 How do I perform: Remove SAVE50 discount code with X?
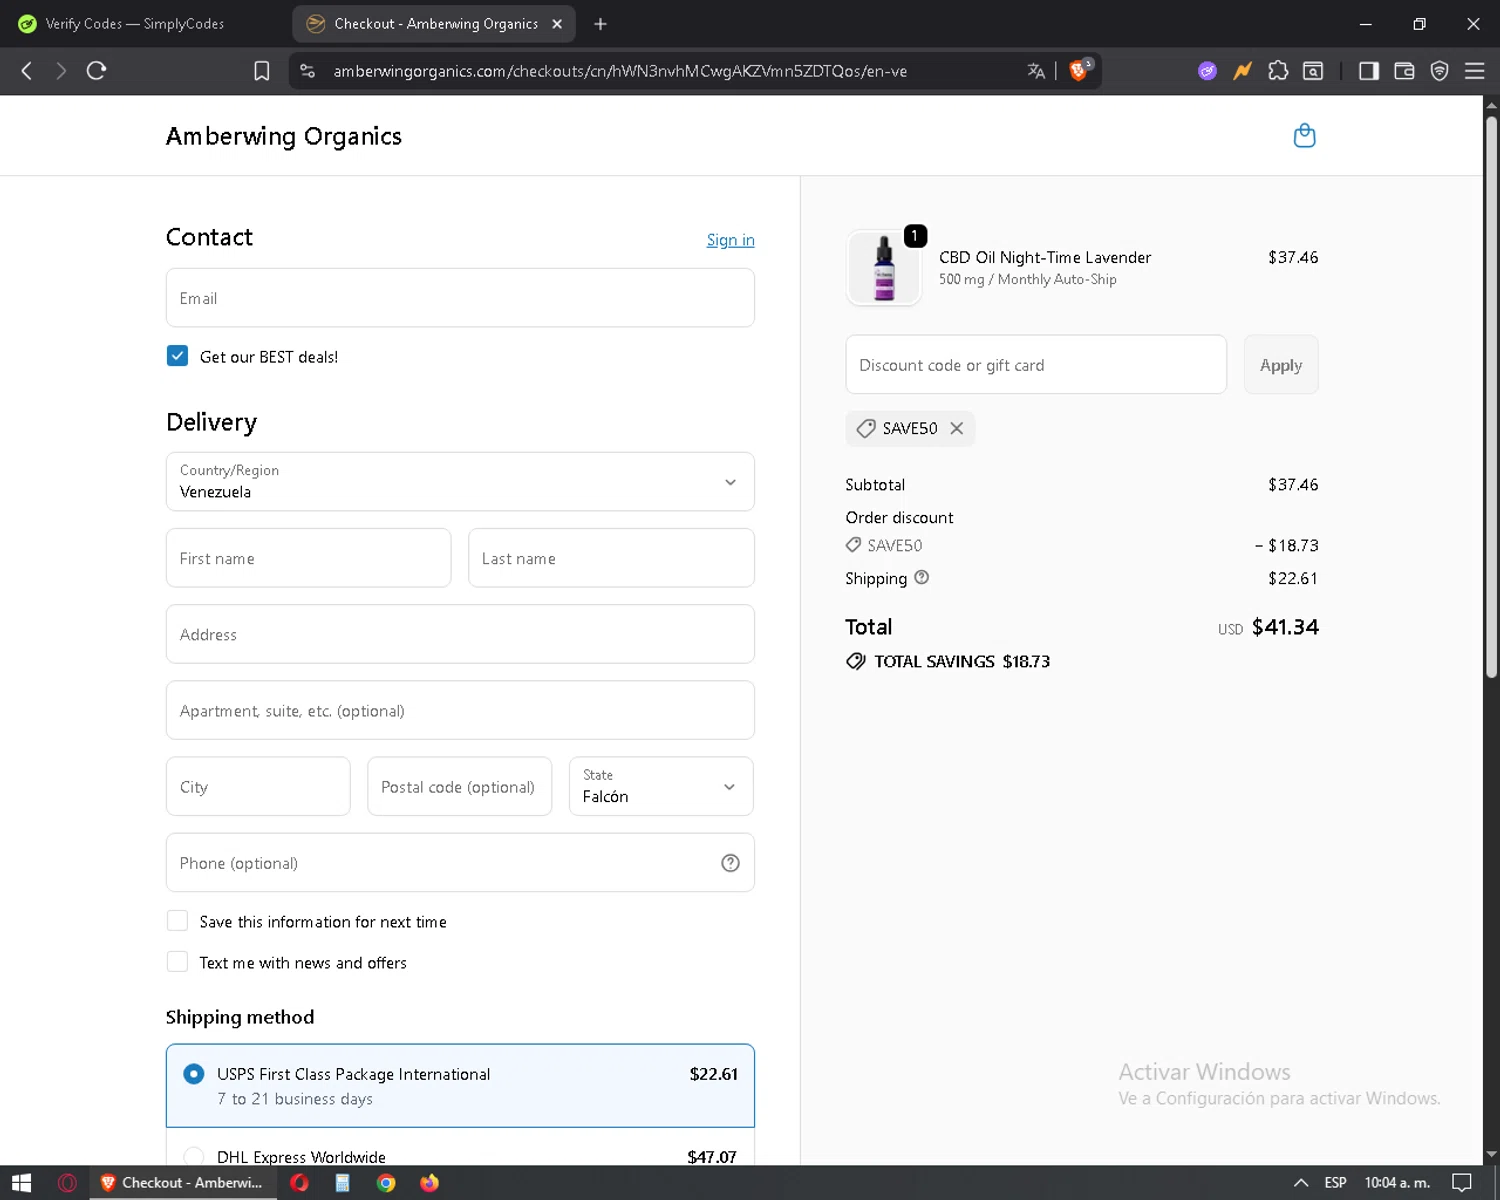[x=957, y=428]
